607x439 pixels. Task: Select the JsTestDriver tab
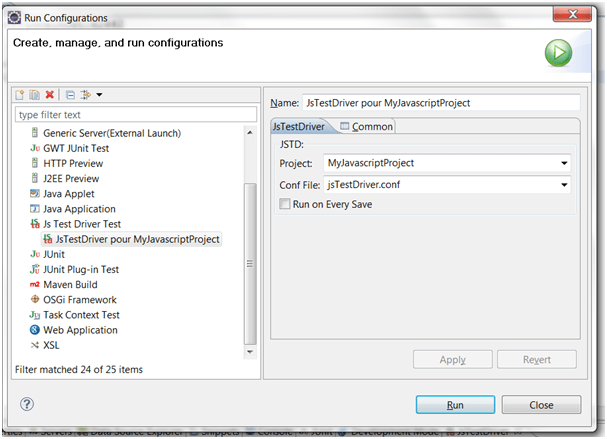pyautogui.click(x=302, y=126)
